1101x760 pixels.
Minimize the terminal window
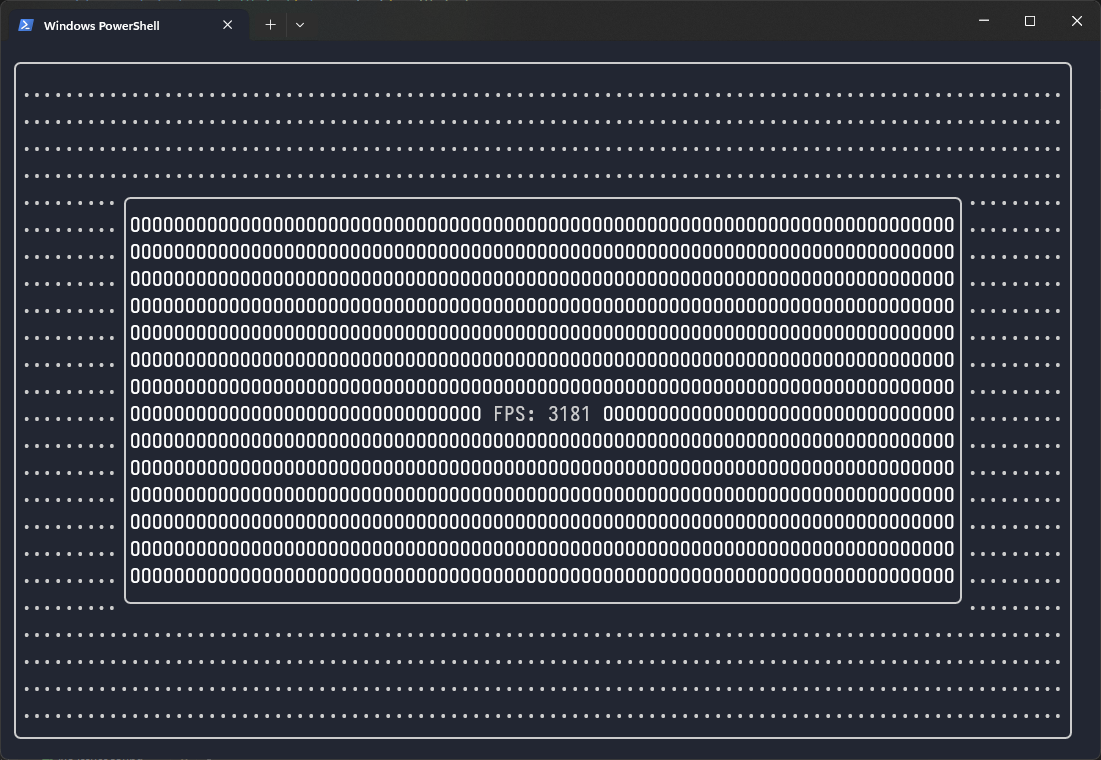(x=984, y=21)
